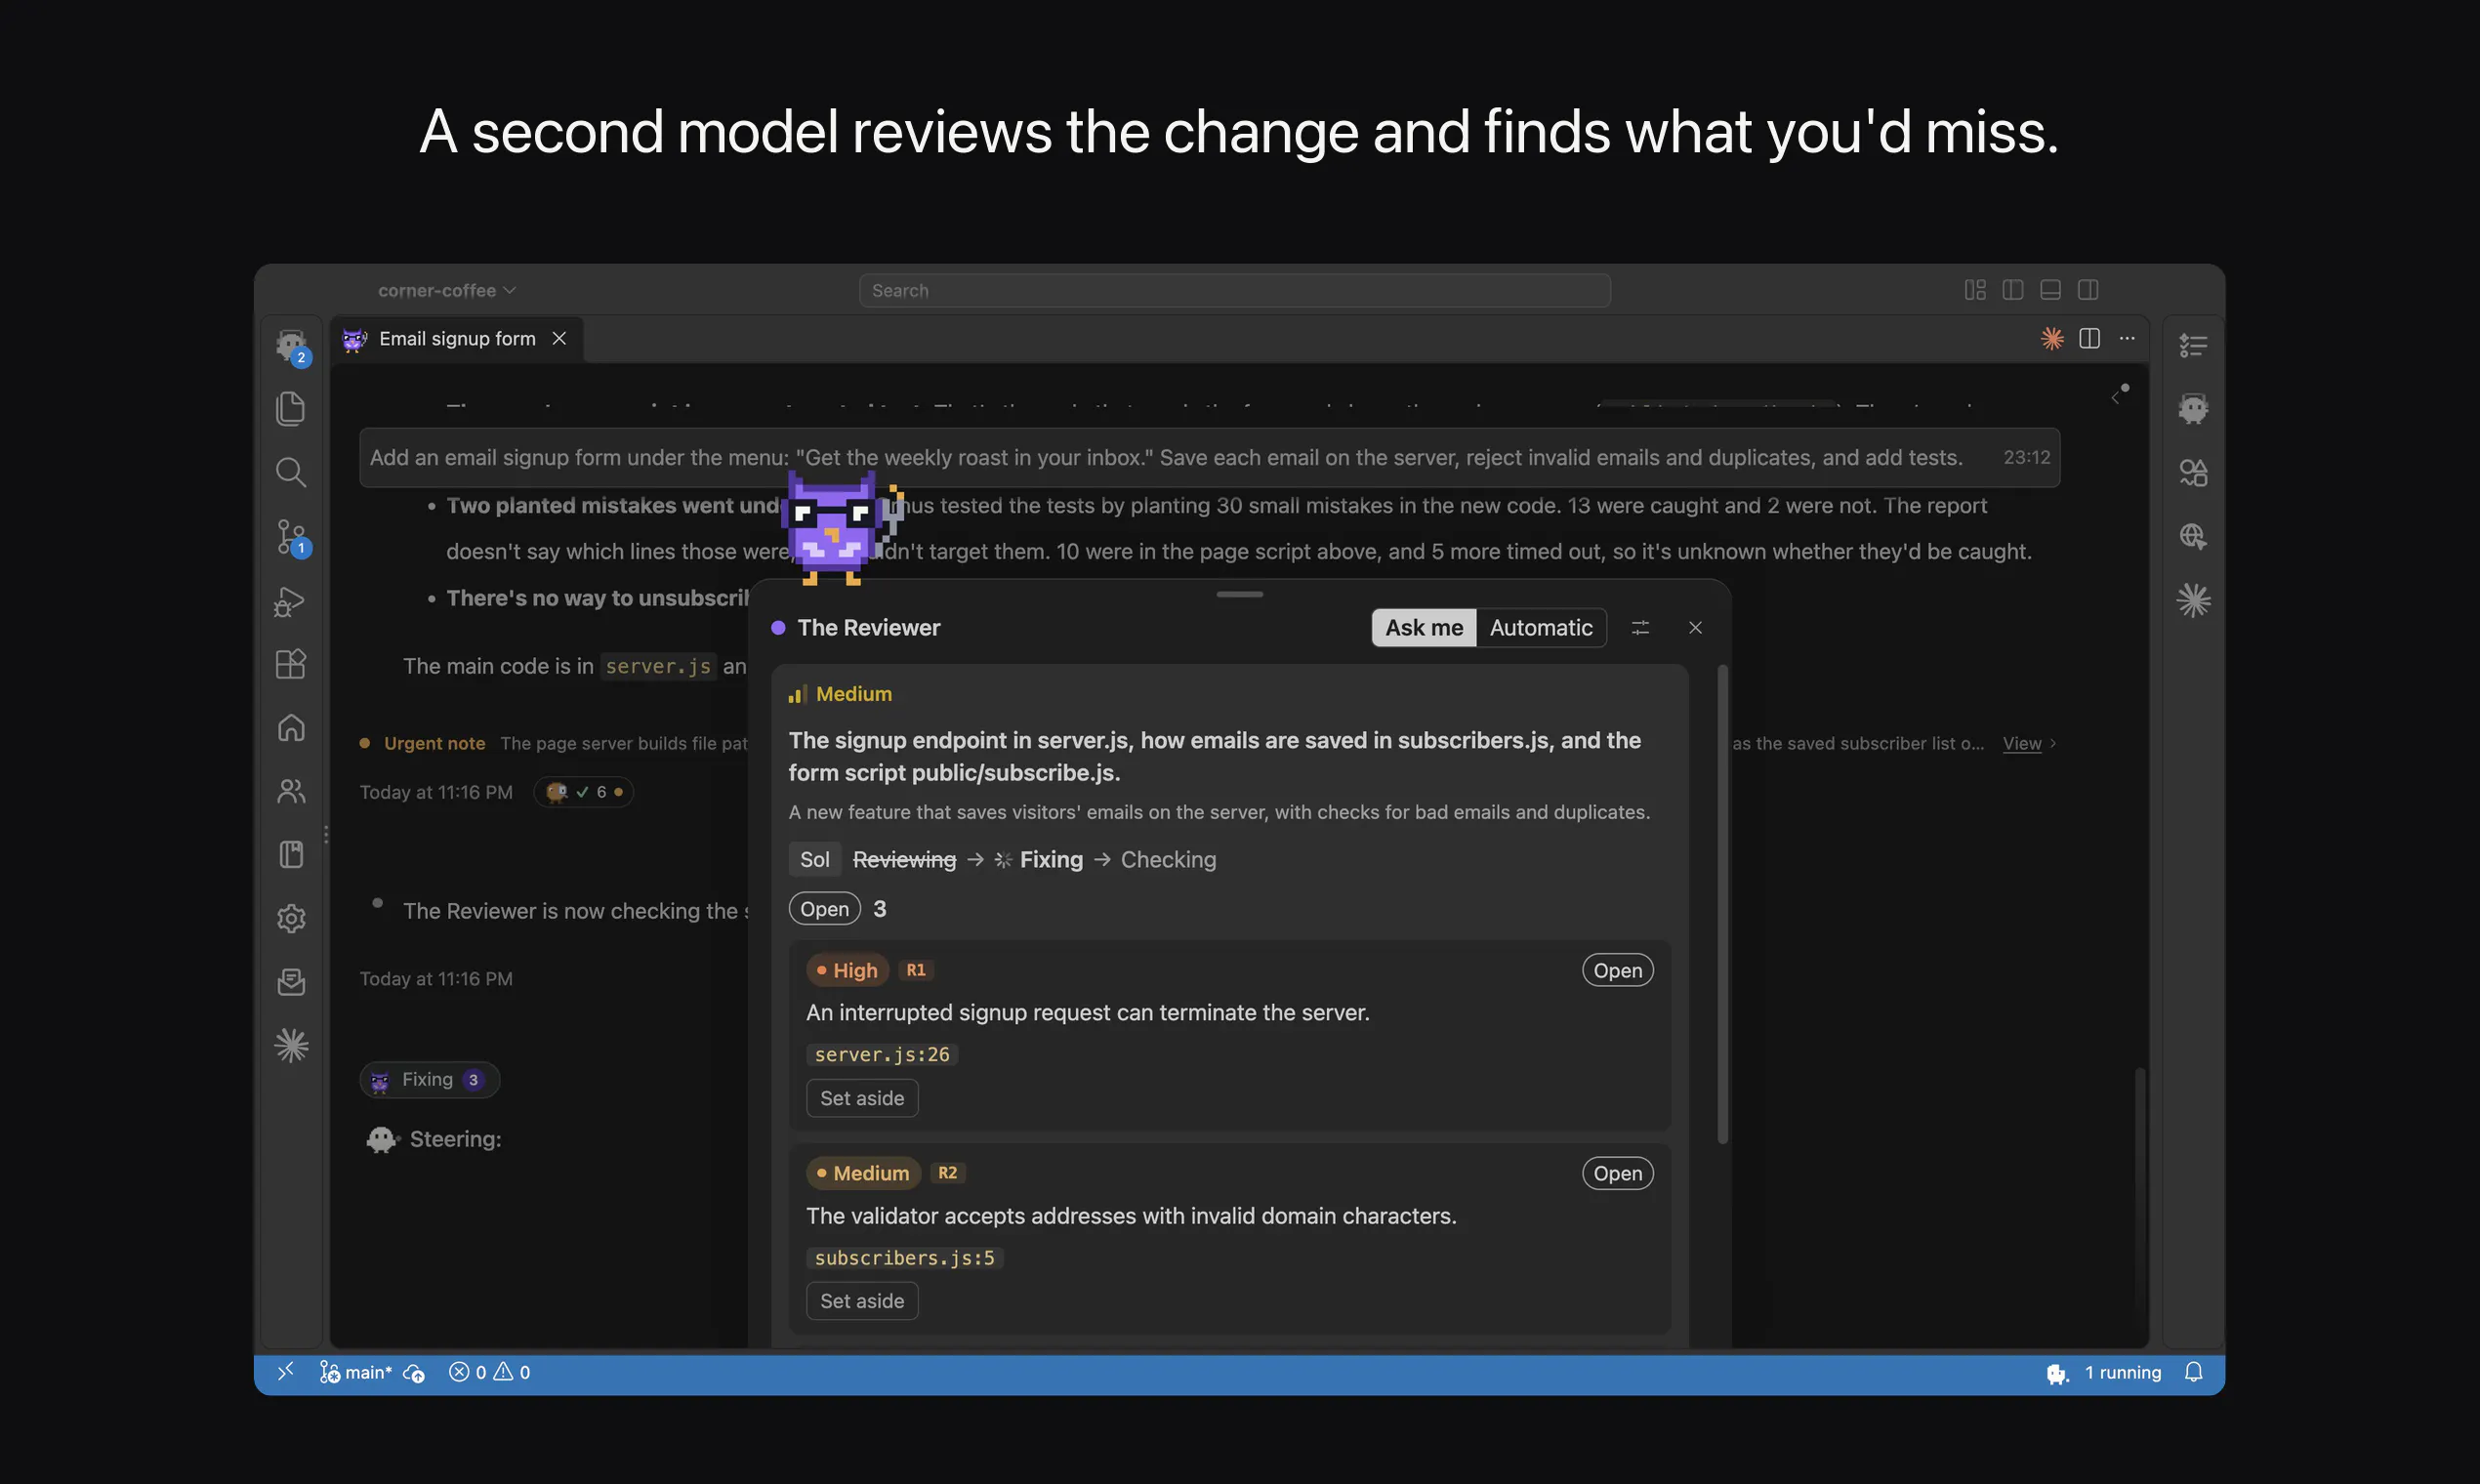Click the globe icon in right sidebar
The image size is (2480, 1484).
[2193, 536]
